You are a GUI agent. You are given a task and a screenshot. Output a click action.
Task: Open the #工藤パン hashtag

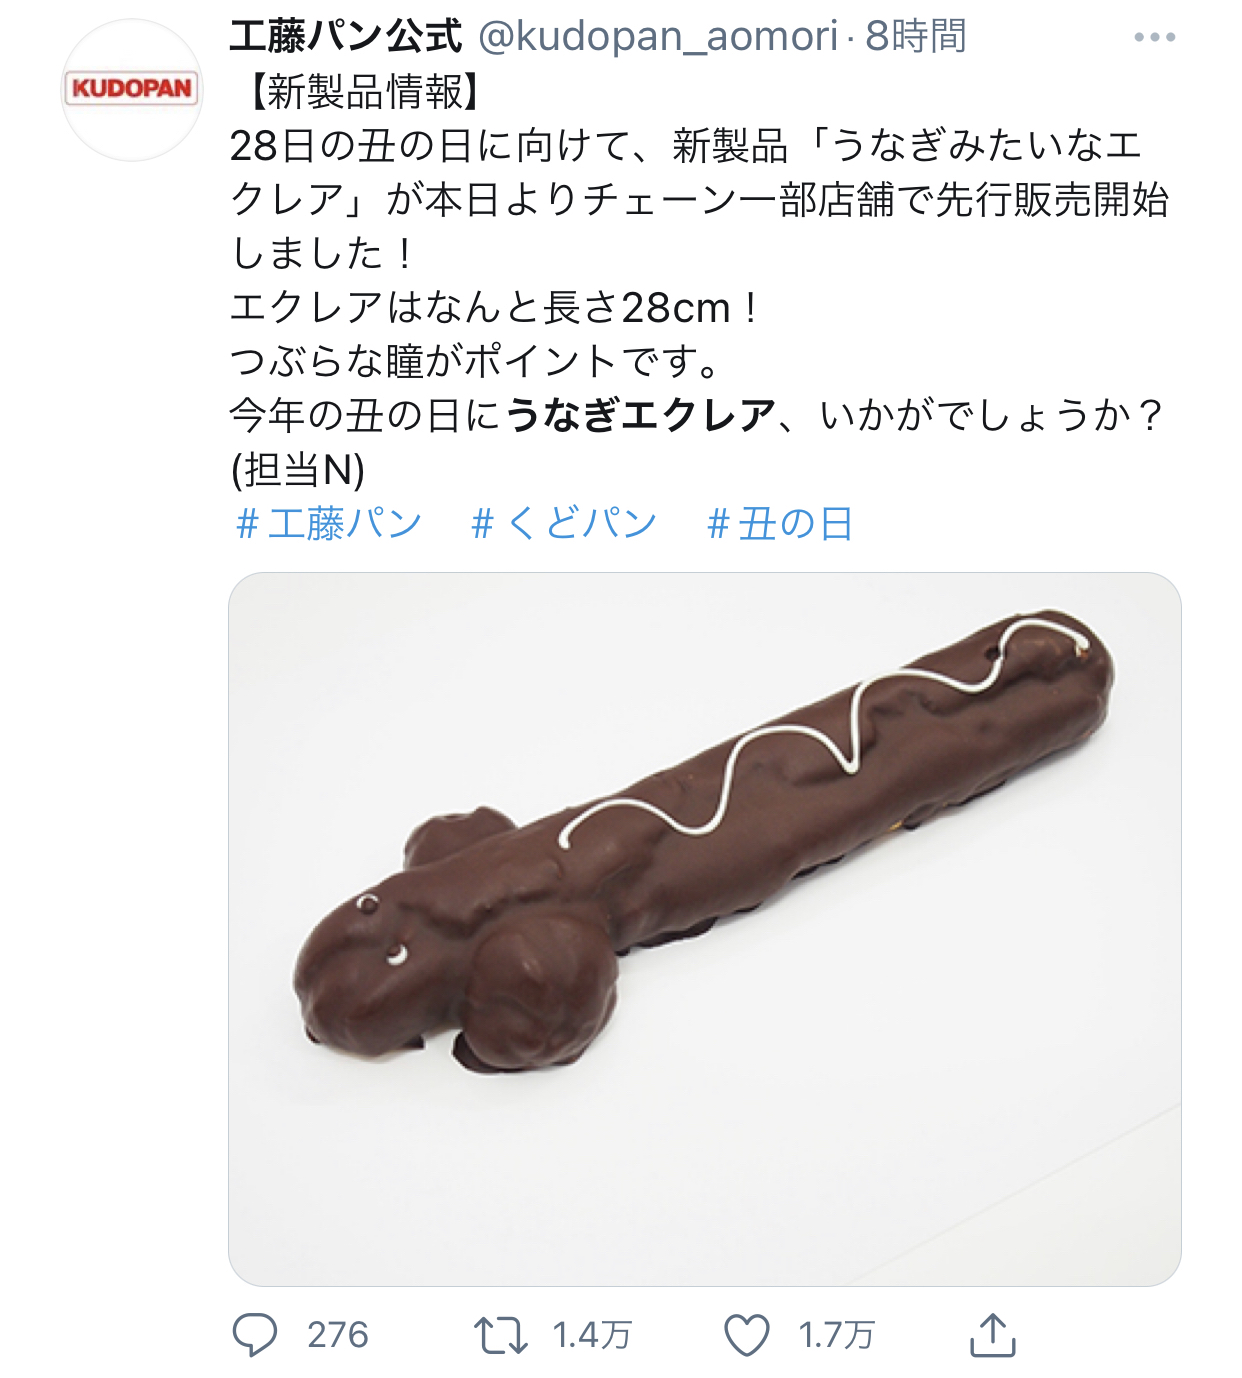coord(329,524)
